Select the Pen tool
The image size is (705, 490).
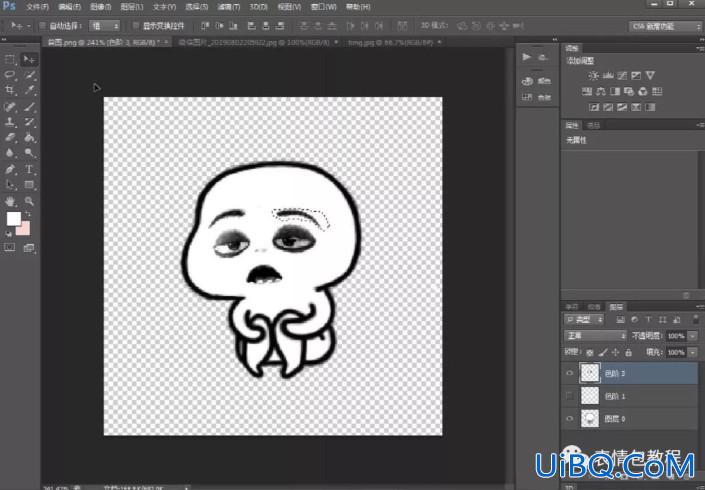(10, 169)
